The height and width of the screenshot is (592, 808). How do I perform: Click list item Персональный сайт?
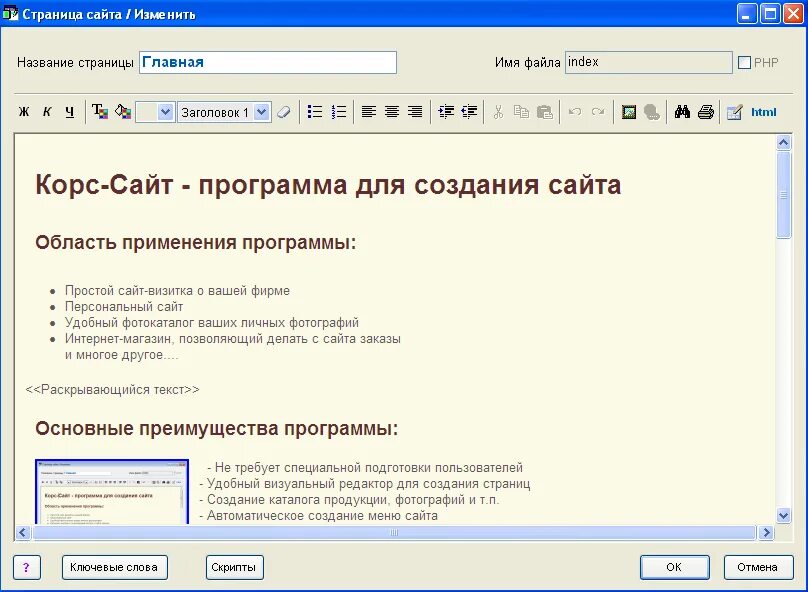point(124,307)
